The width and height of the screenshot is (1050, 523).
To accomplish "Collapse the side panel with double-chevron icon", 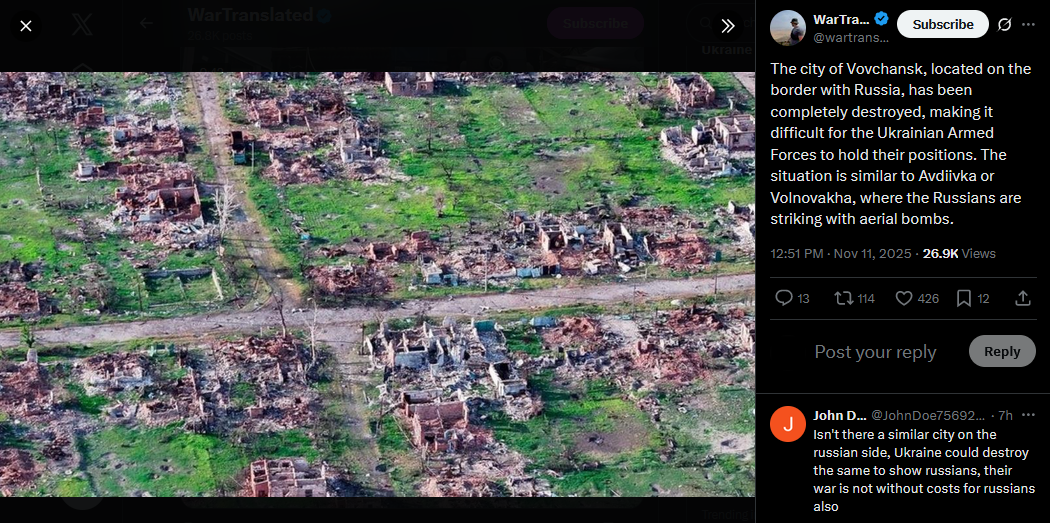I will pyautogui.click(x=728, y=26).
